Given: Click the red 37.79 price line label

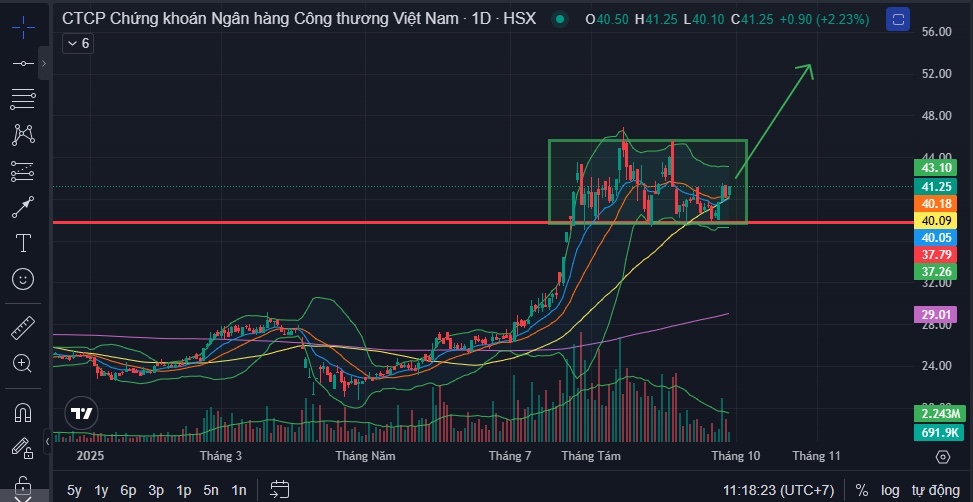Looking at the screenshot, I should pos(935,254).
